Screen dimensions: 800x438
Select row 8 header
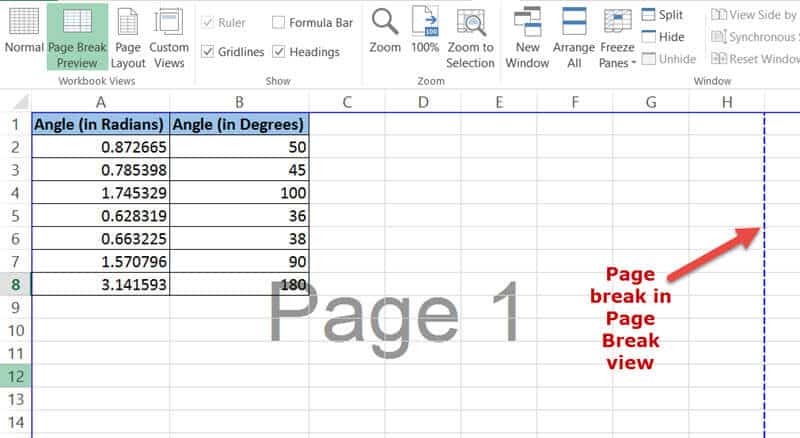click(x=15, y=284)
